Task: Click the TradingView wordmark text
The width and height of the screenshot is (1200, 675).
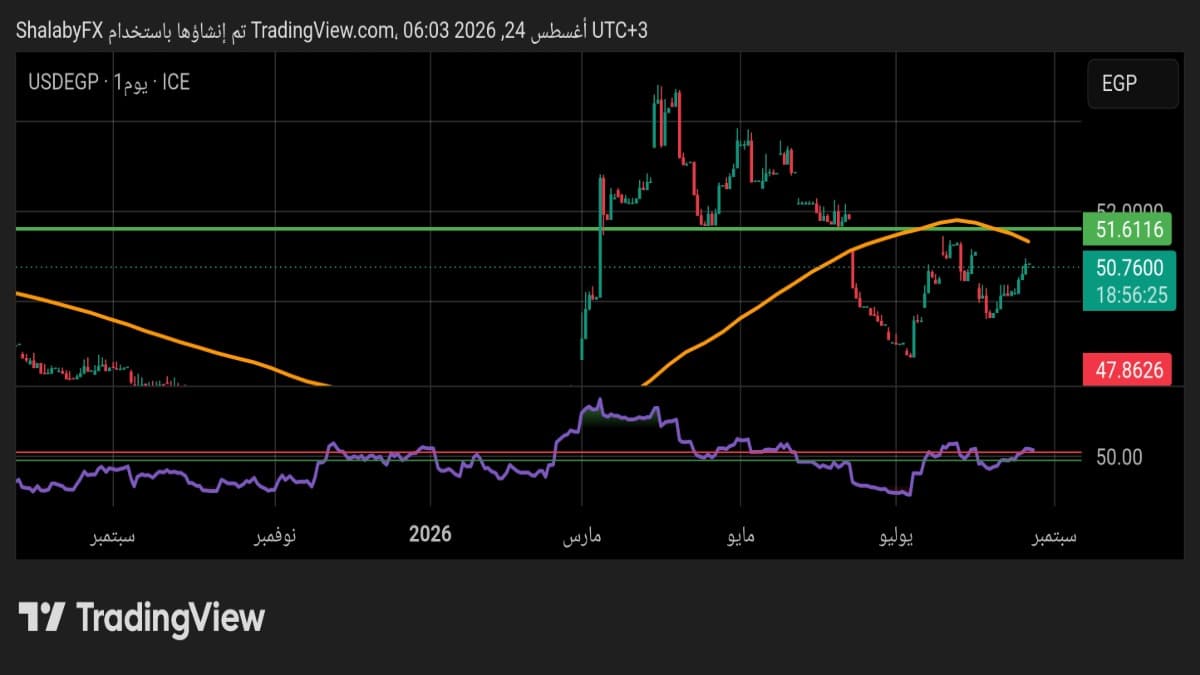Action: click(170, 617)
